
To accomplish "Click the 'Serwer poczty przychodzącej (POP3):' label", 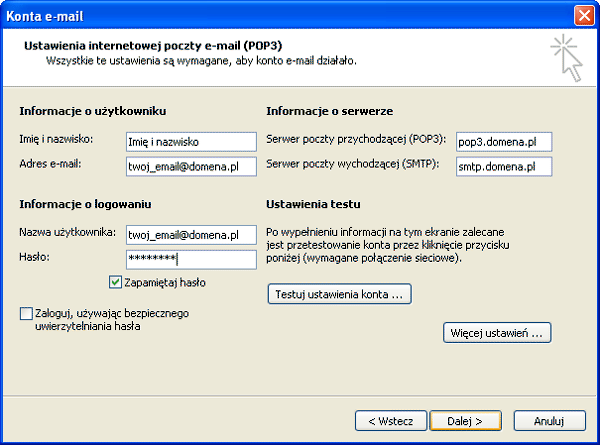I will (x=356, y=139).
